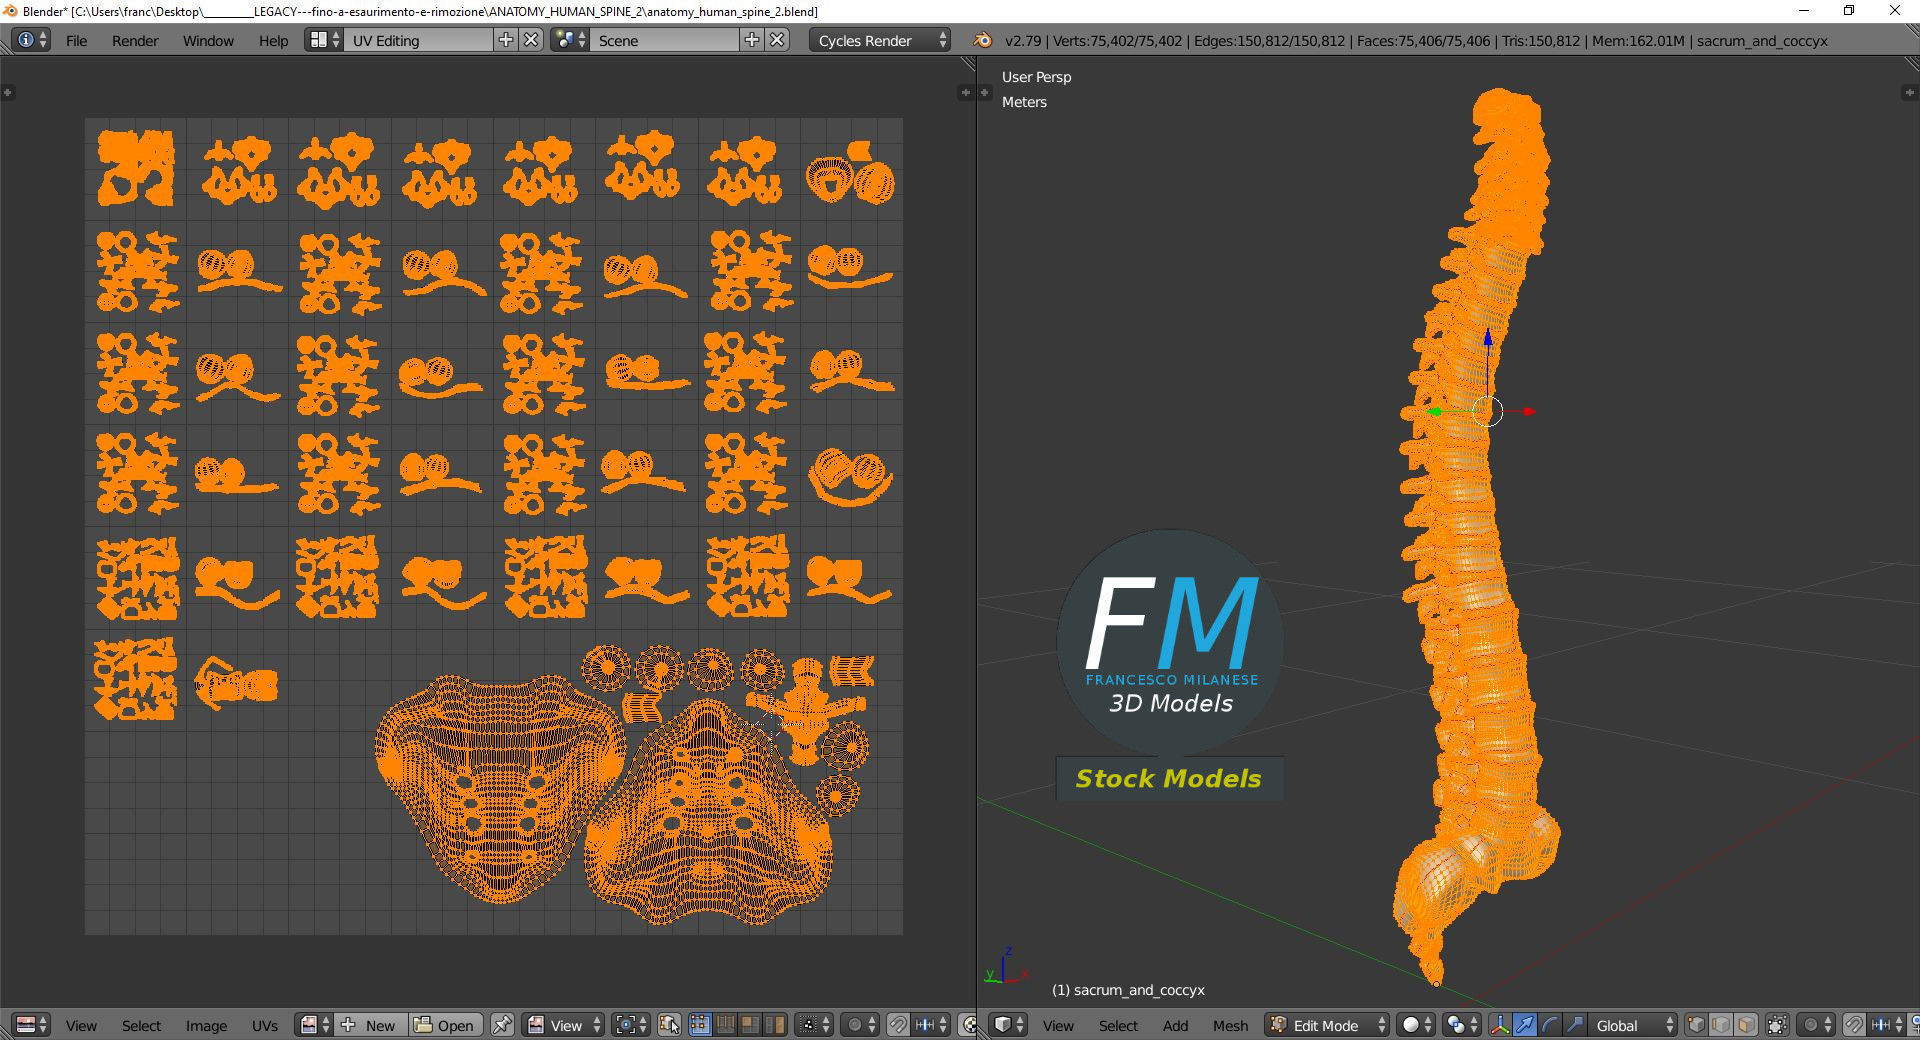This screenshot has width=1920, height=1040.
Task: Click the UV Editing layout name field
Action: tap(419, 40)
